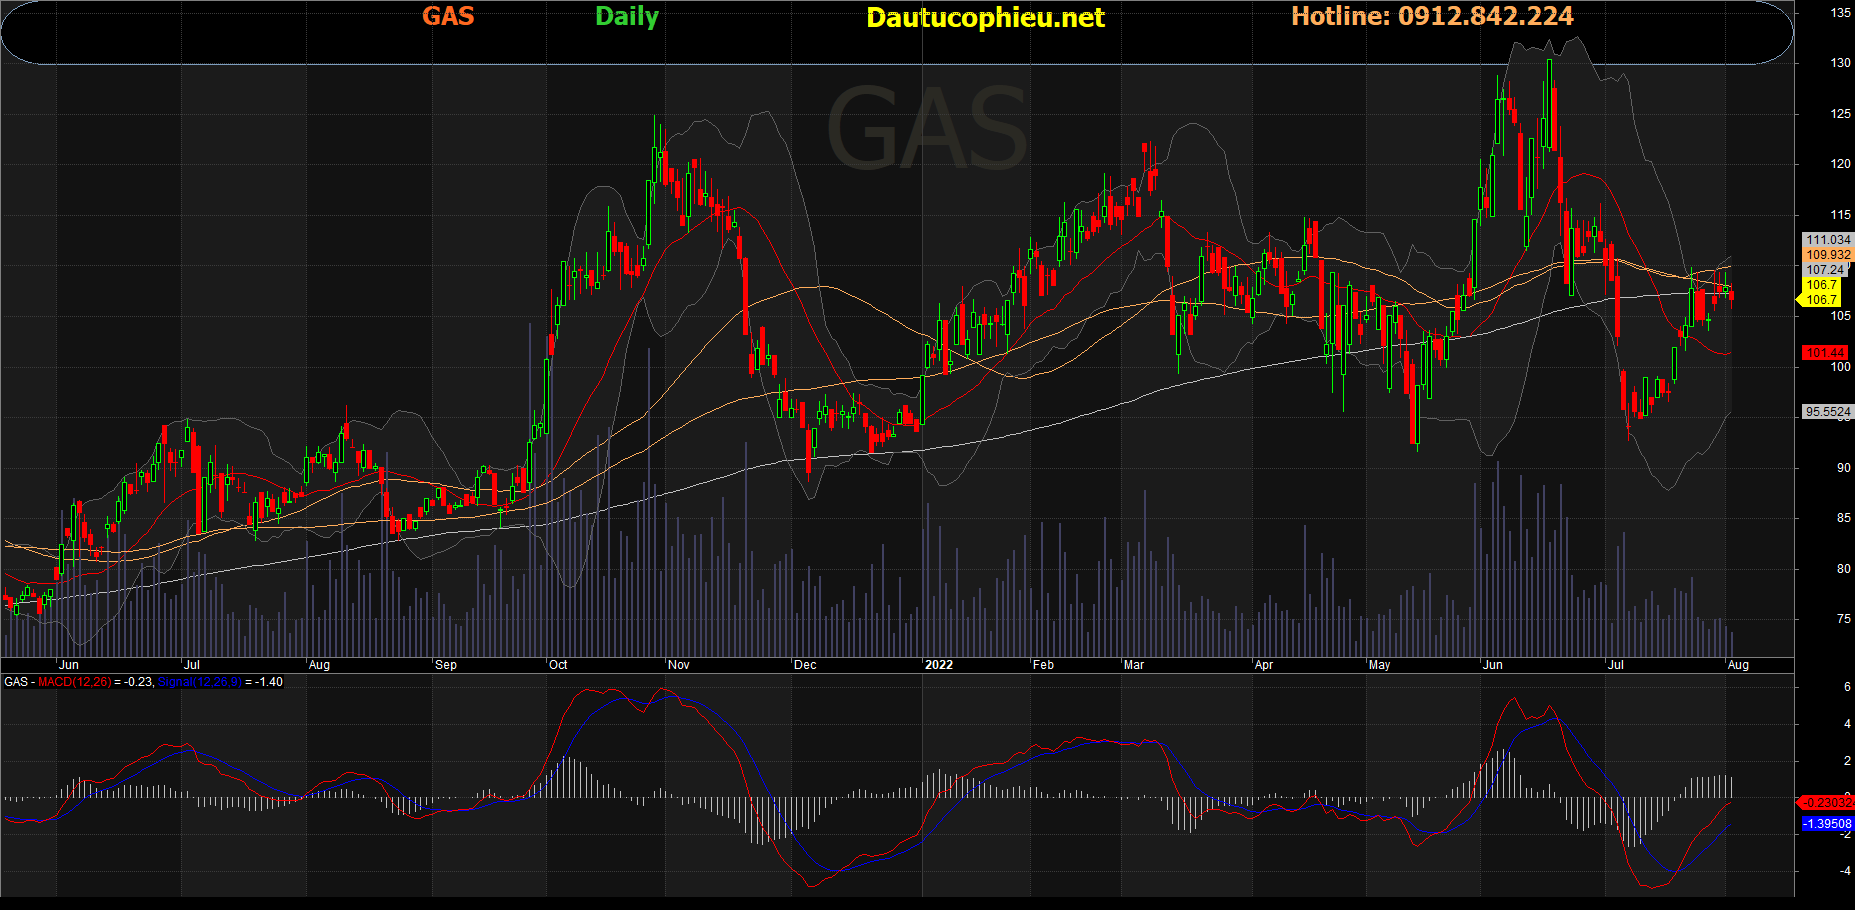
Task: Click the Hotline 0912.842.224 text
Action: [1431, 16]
